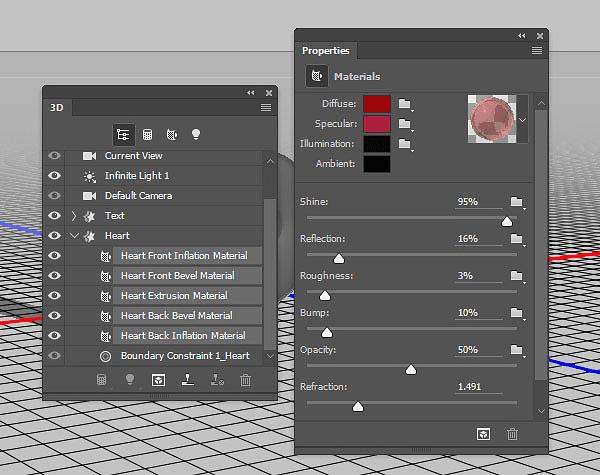Open Specular color swatch
Image resolution: width=600 pixels, height=475 pixels.
point(377,124)
